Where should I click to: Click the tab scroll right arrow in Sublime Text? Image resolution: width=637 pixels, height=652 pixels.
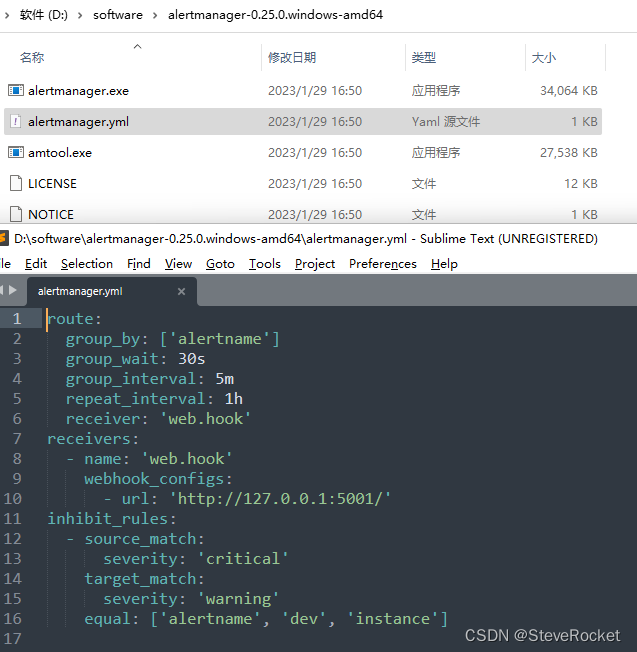tap(13, 290)
